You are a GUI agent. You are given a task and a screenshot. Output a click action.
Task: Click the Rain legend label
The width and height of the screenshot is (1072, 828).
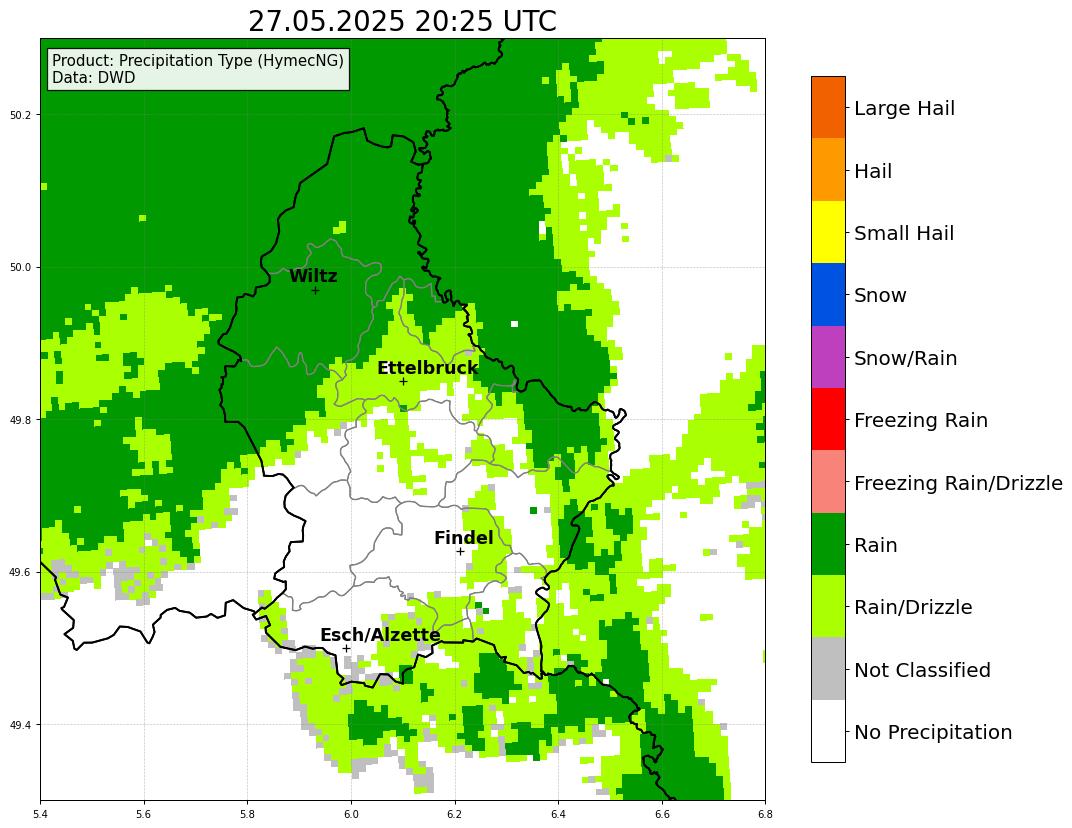click(875, 545)
